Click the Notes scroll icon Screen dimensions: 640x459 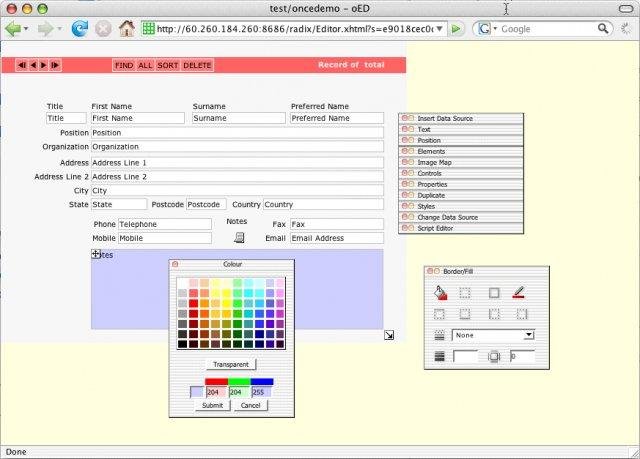(x=239, y=237)
